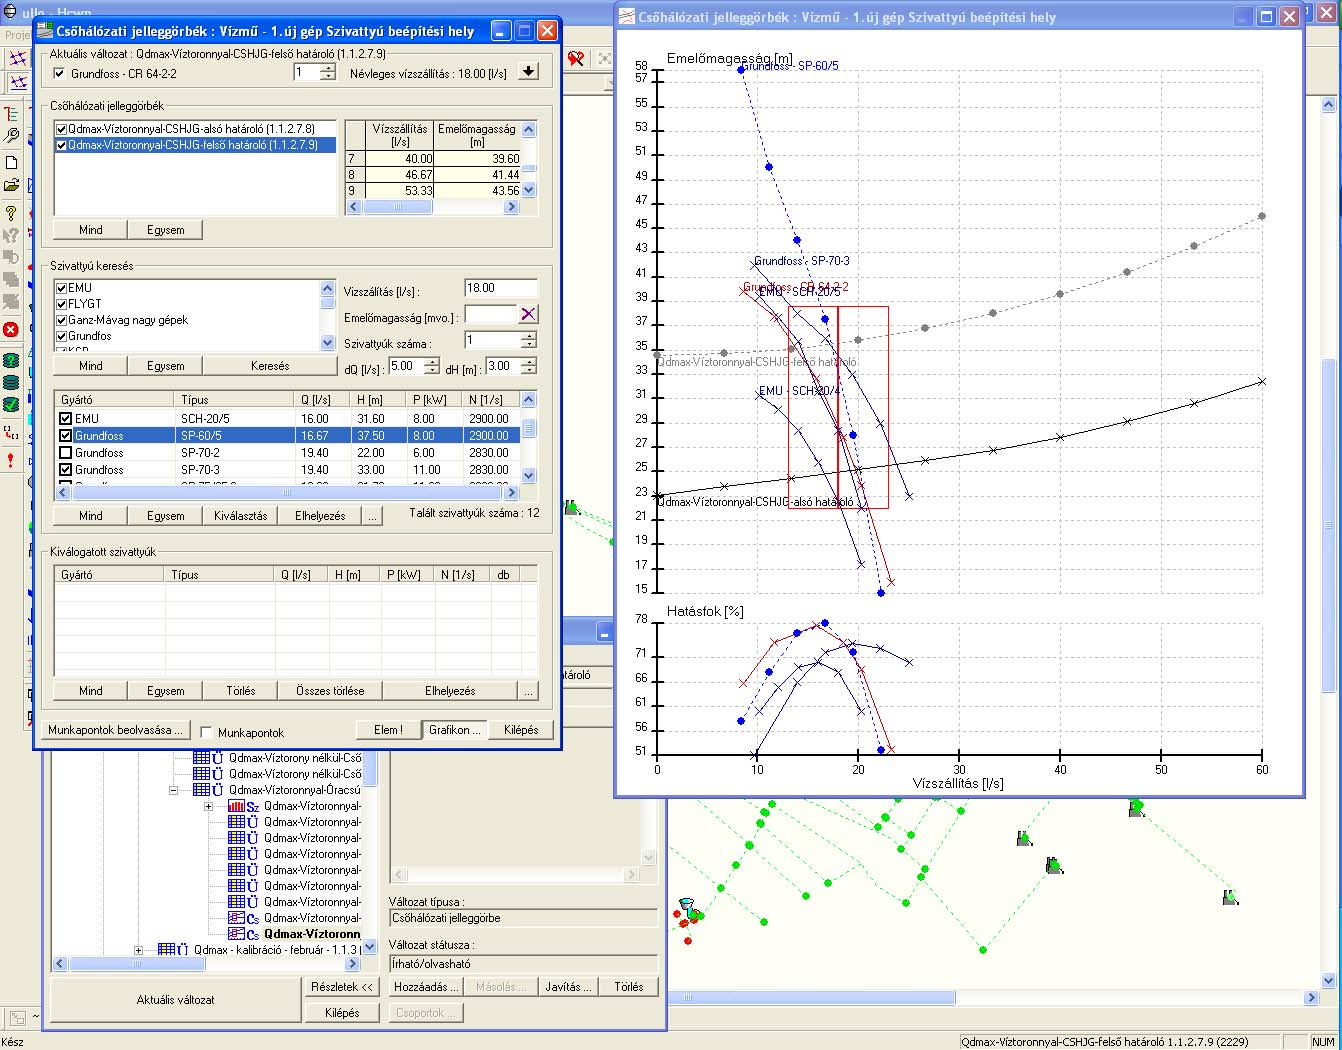This screenshot has width=1342, height=1050.
Task: Select the Grundfoss SP-60/5 table row
Action: pos(288,436)
